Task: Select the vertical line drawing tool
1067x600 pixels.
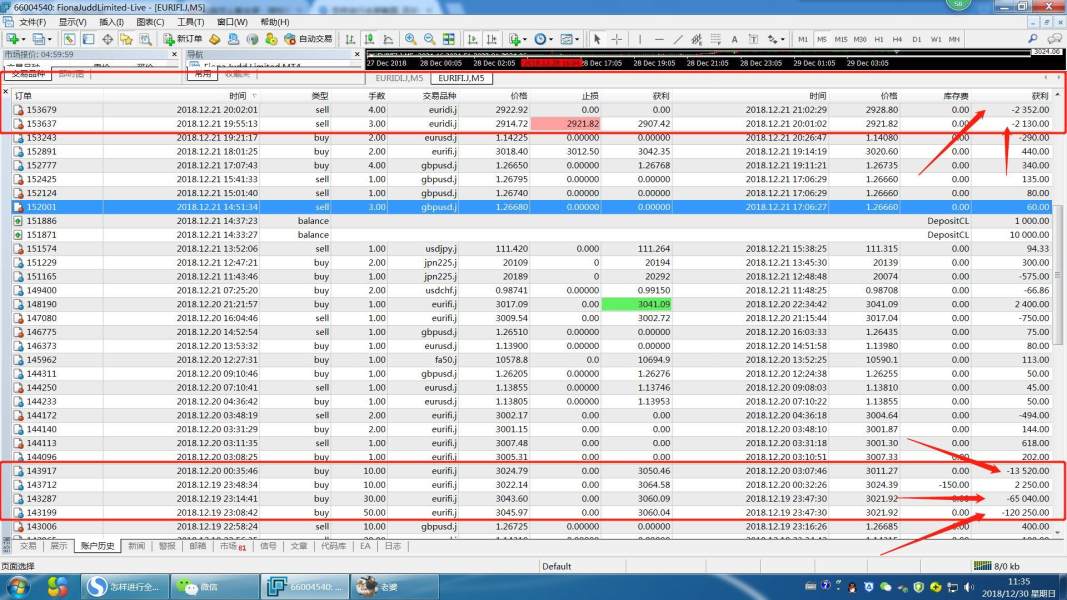Action: [x=640, y=39]
